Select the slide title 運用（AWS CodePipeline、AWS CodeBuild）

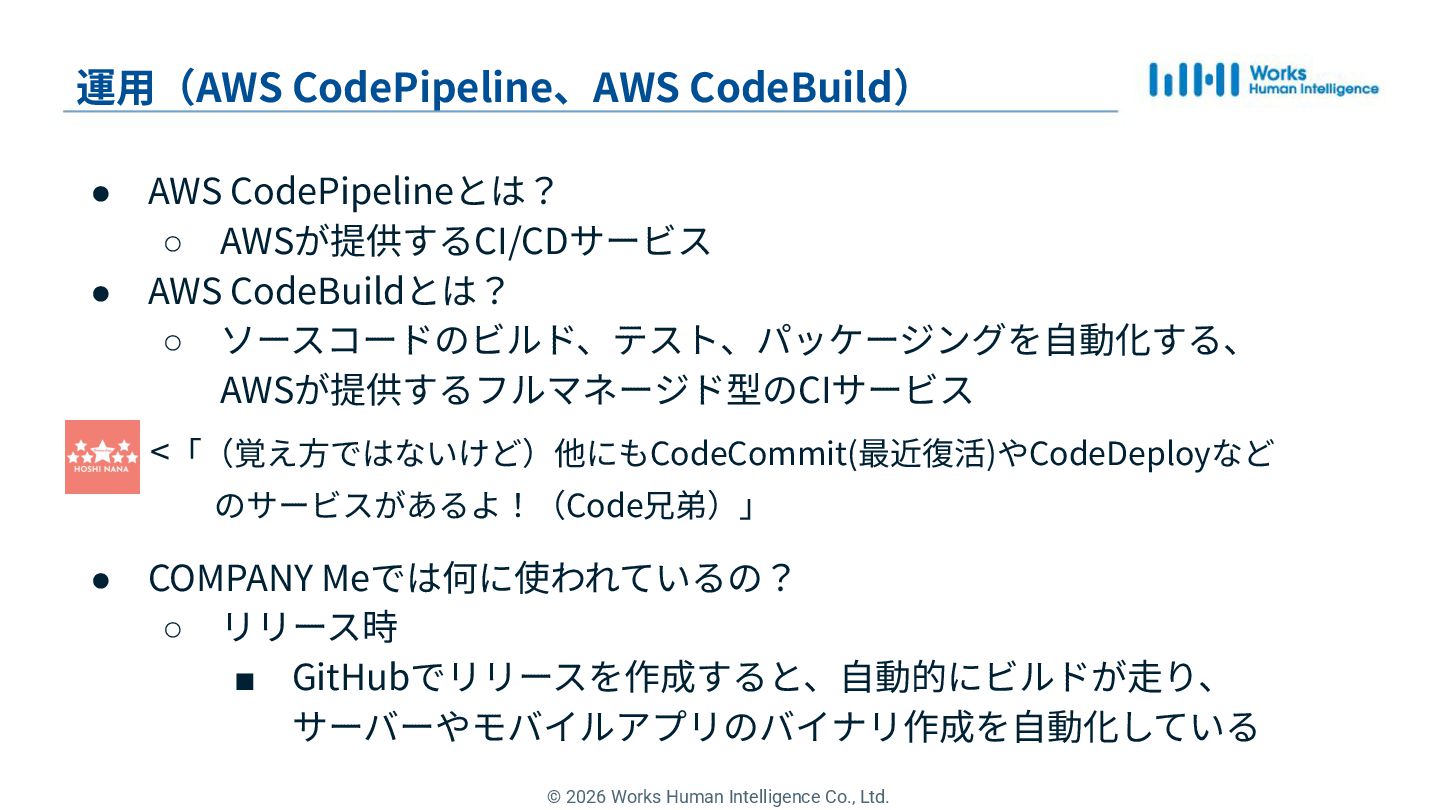[494, 88]
